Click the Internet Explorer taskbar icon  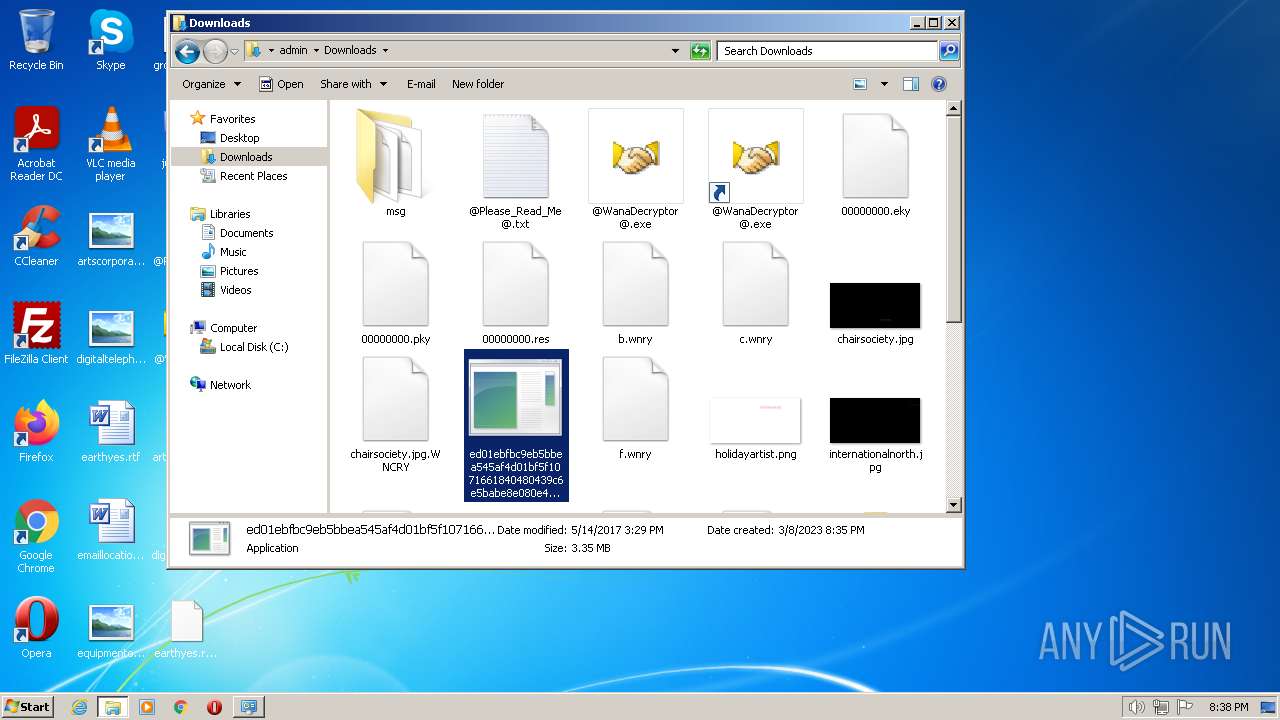[79, 707]
